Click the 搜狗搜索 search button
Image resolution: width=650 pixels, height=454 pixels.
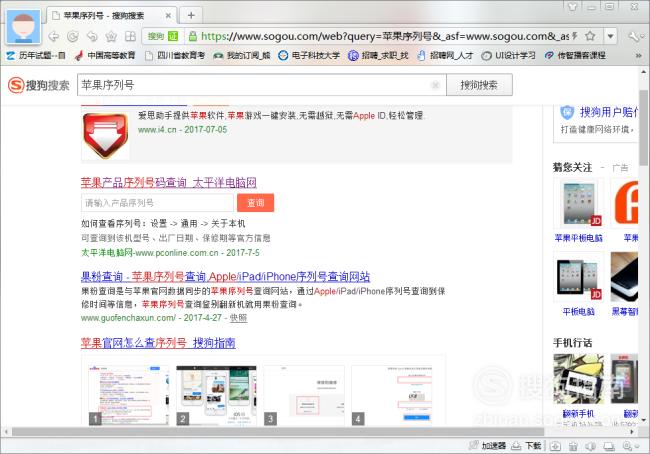[479, 85]
